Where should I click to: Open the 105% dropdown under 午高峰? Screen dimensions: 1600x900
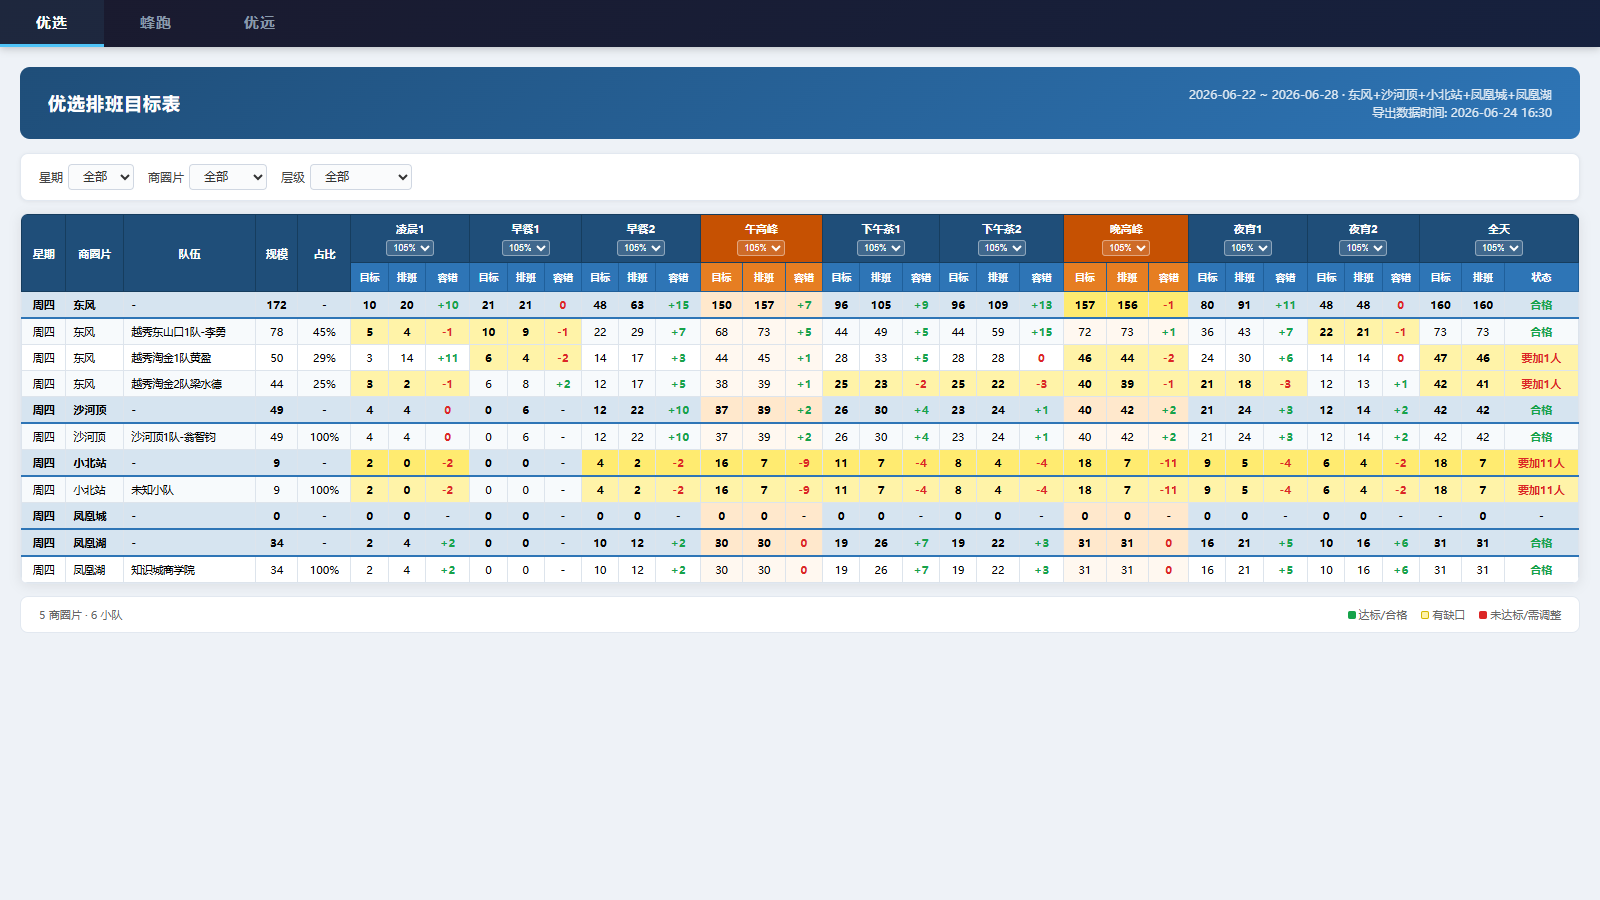tap(761, 248)
